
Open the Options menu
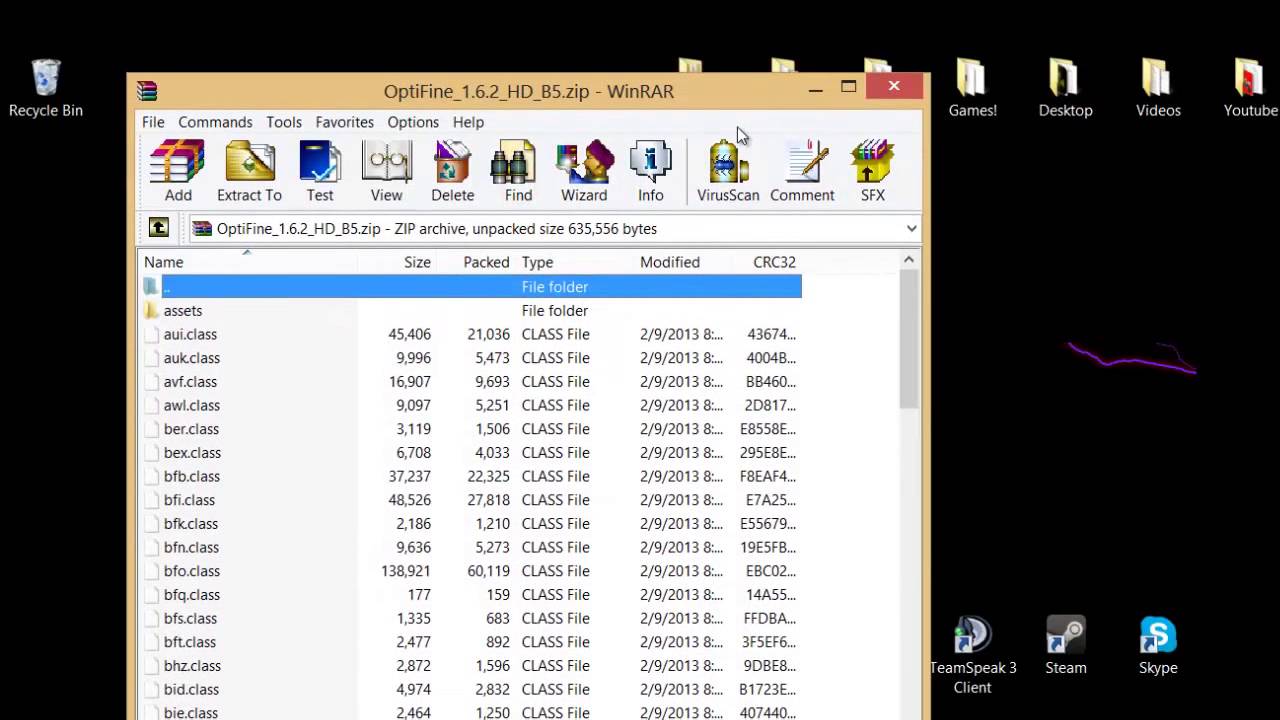coord(413,122)
